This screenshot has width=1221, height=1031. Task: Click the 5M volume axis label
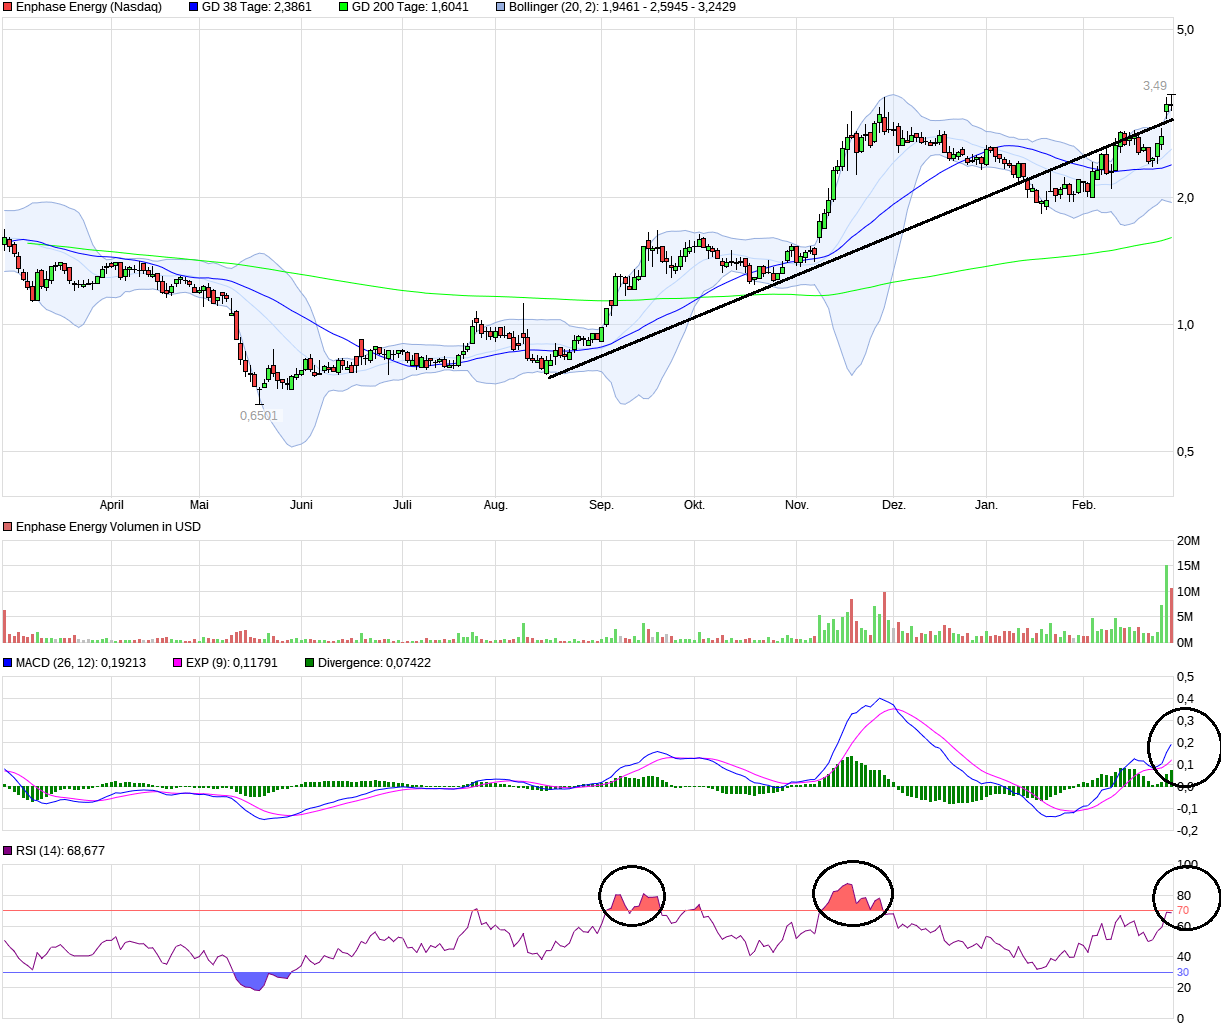tap(1185, 617)
